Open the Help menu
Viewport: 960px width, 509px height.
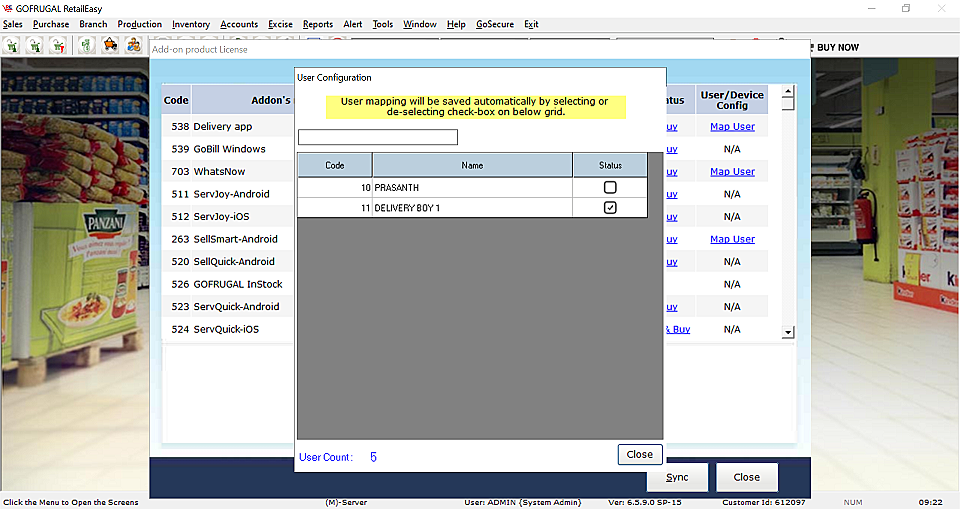click(x=456, y=24)
